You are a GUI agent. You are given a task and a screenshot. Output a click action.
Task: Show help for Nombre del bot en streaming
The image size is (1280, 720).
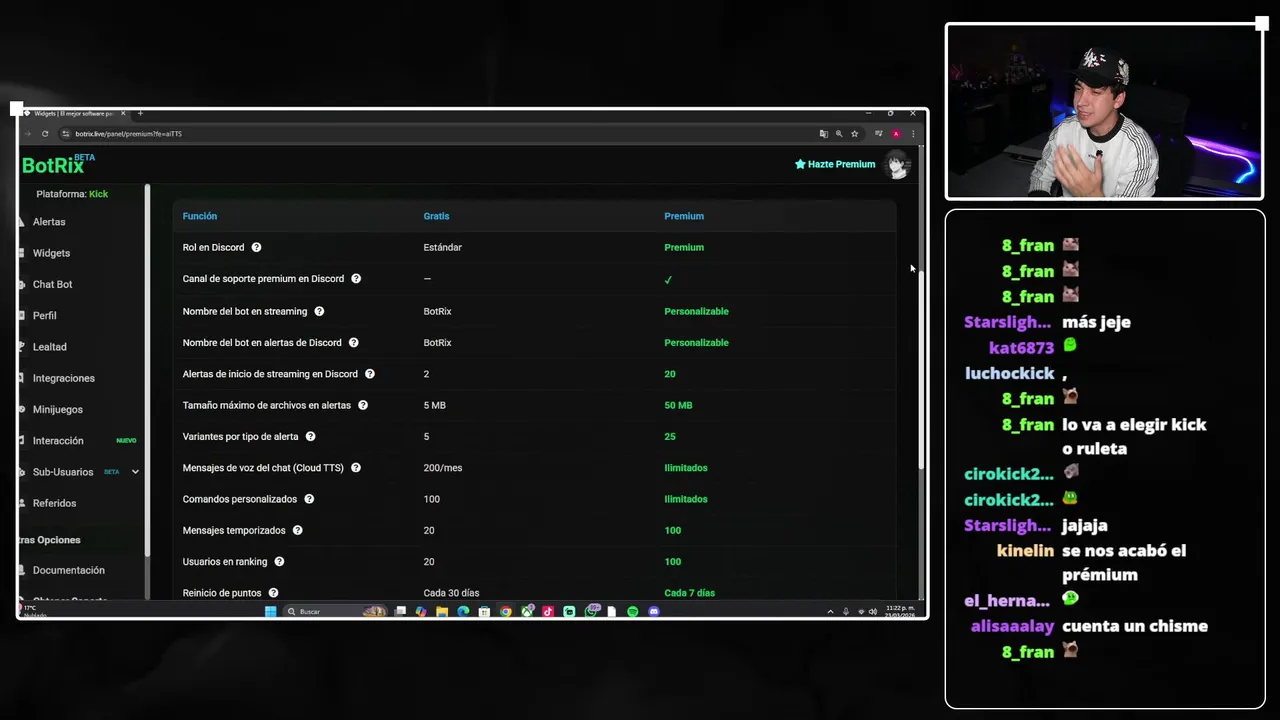pos(319,311)
